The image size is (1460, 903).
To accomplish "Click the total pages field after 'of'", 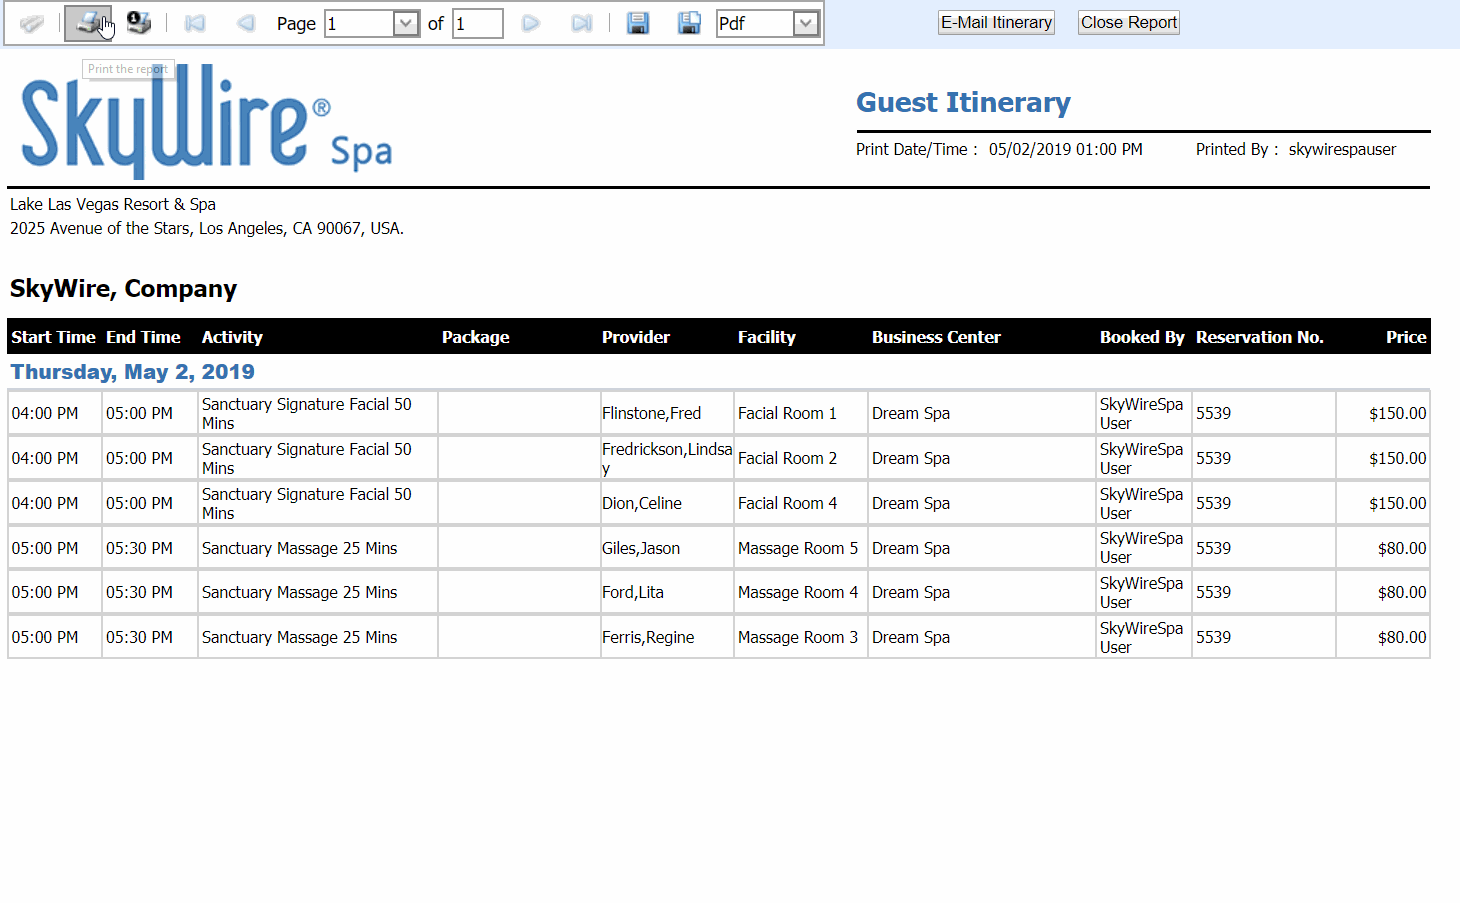I will click(477, 23).
